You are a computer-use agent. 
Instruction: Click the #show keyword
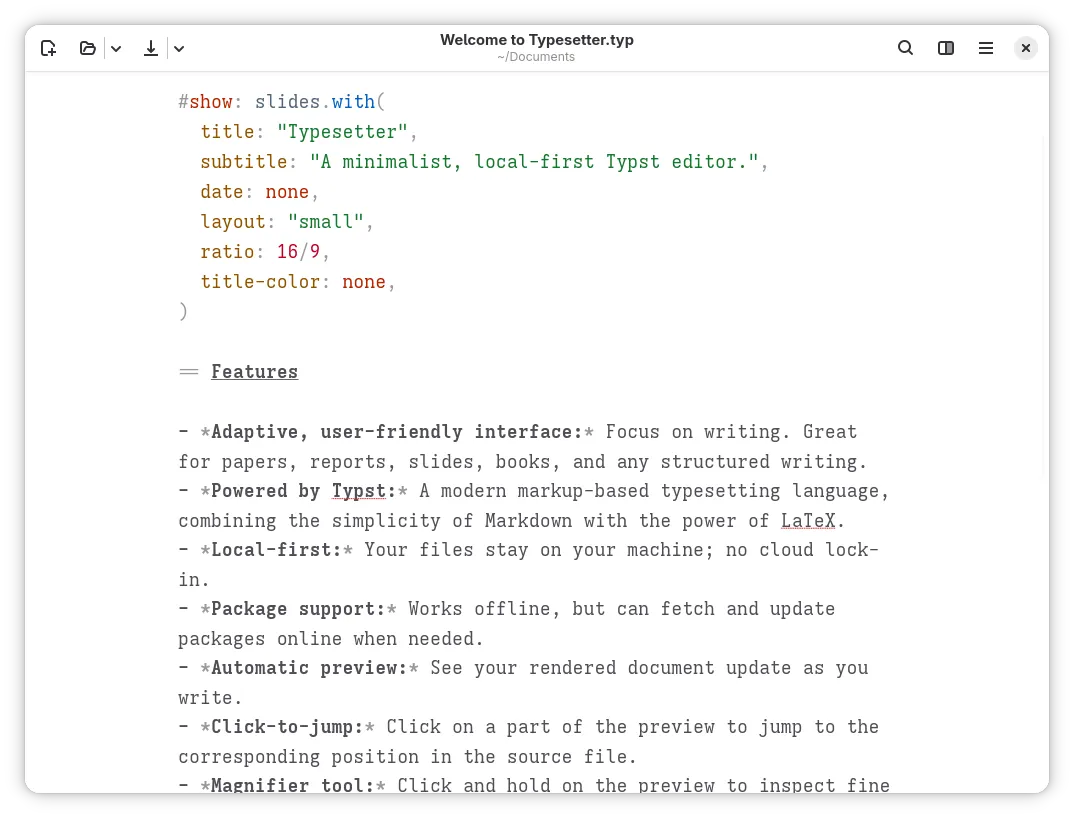click(x=205, y=101)
